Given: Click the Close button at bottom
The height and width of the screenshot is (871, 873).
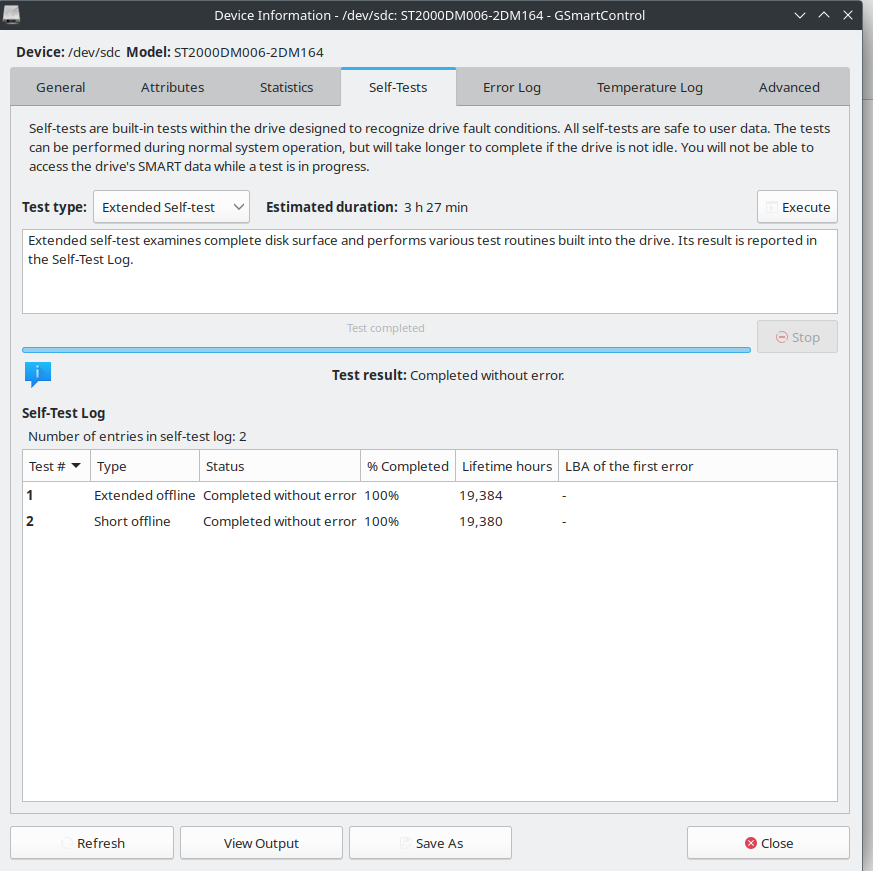Looking at the screenshot, I should pyautogui.click(x=768, y=843).
